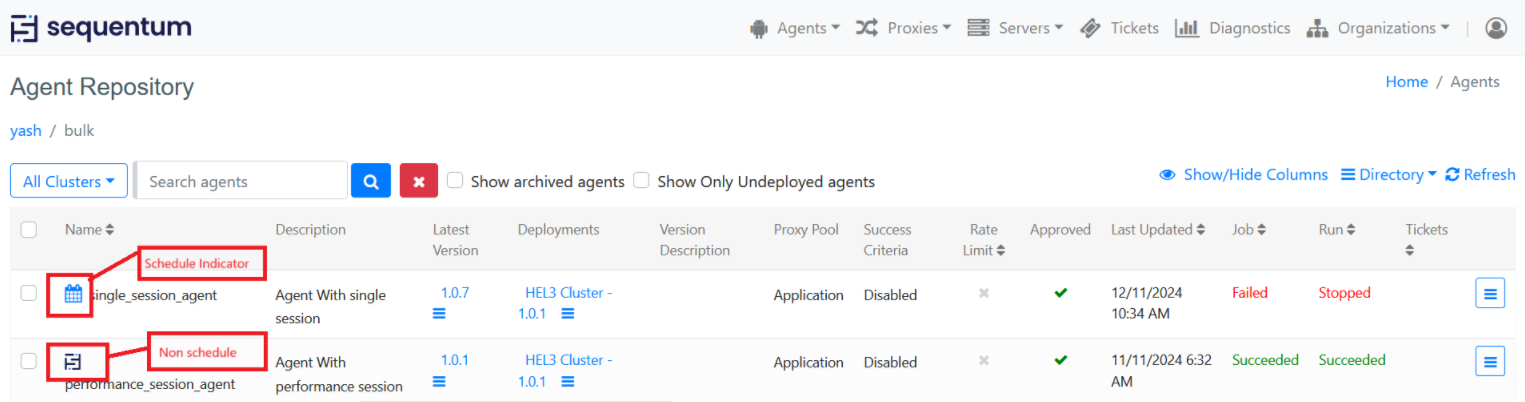Expand the Organizations menu
1525x402 pixels.
tap(1378, 28)
